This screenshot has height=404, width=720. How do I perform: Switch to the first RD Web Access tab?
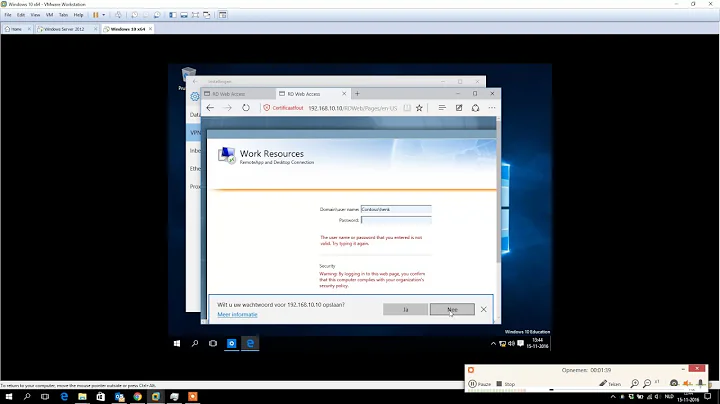click(238, 94)
